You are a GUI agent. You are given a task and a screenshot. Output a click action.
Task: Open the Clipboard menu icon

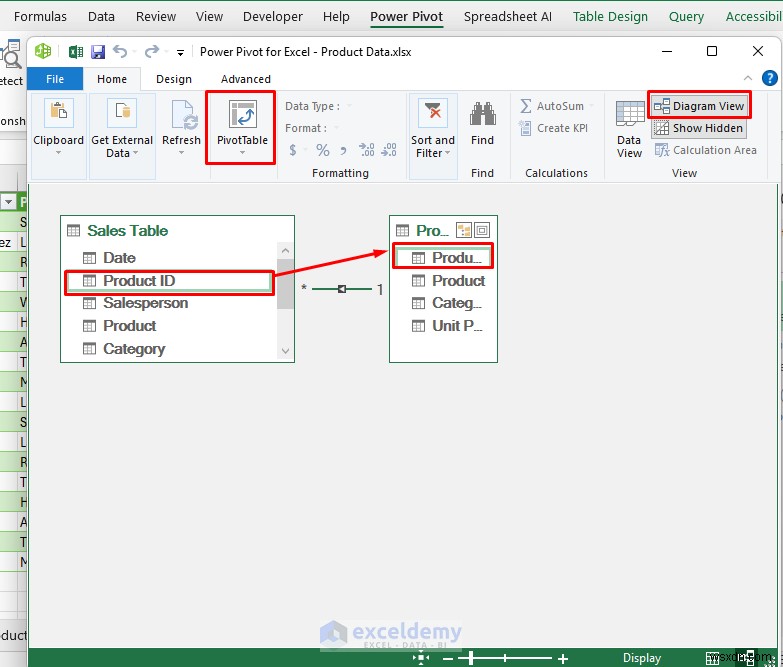58,111
